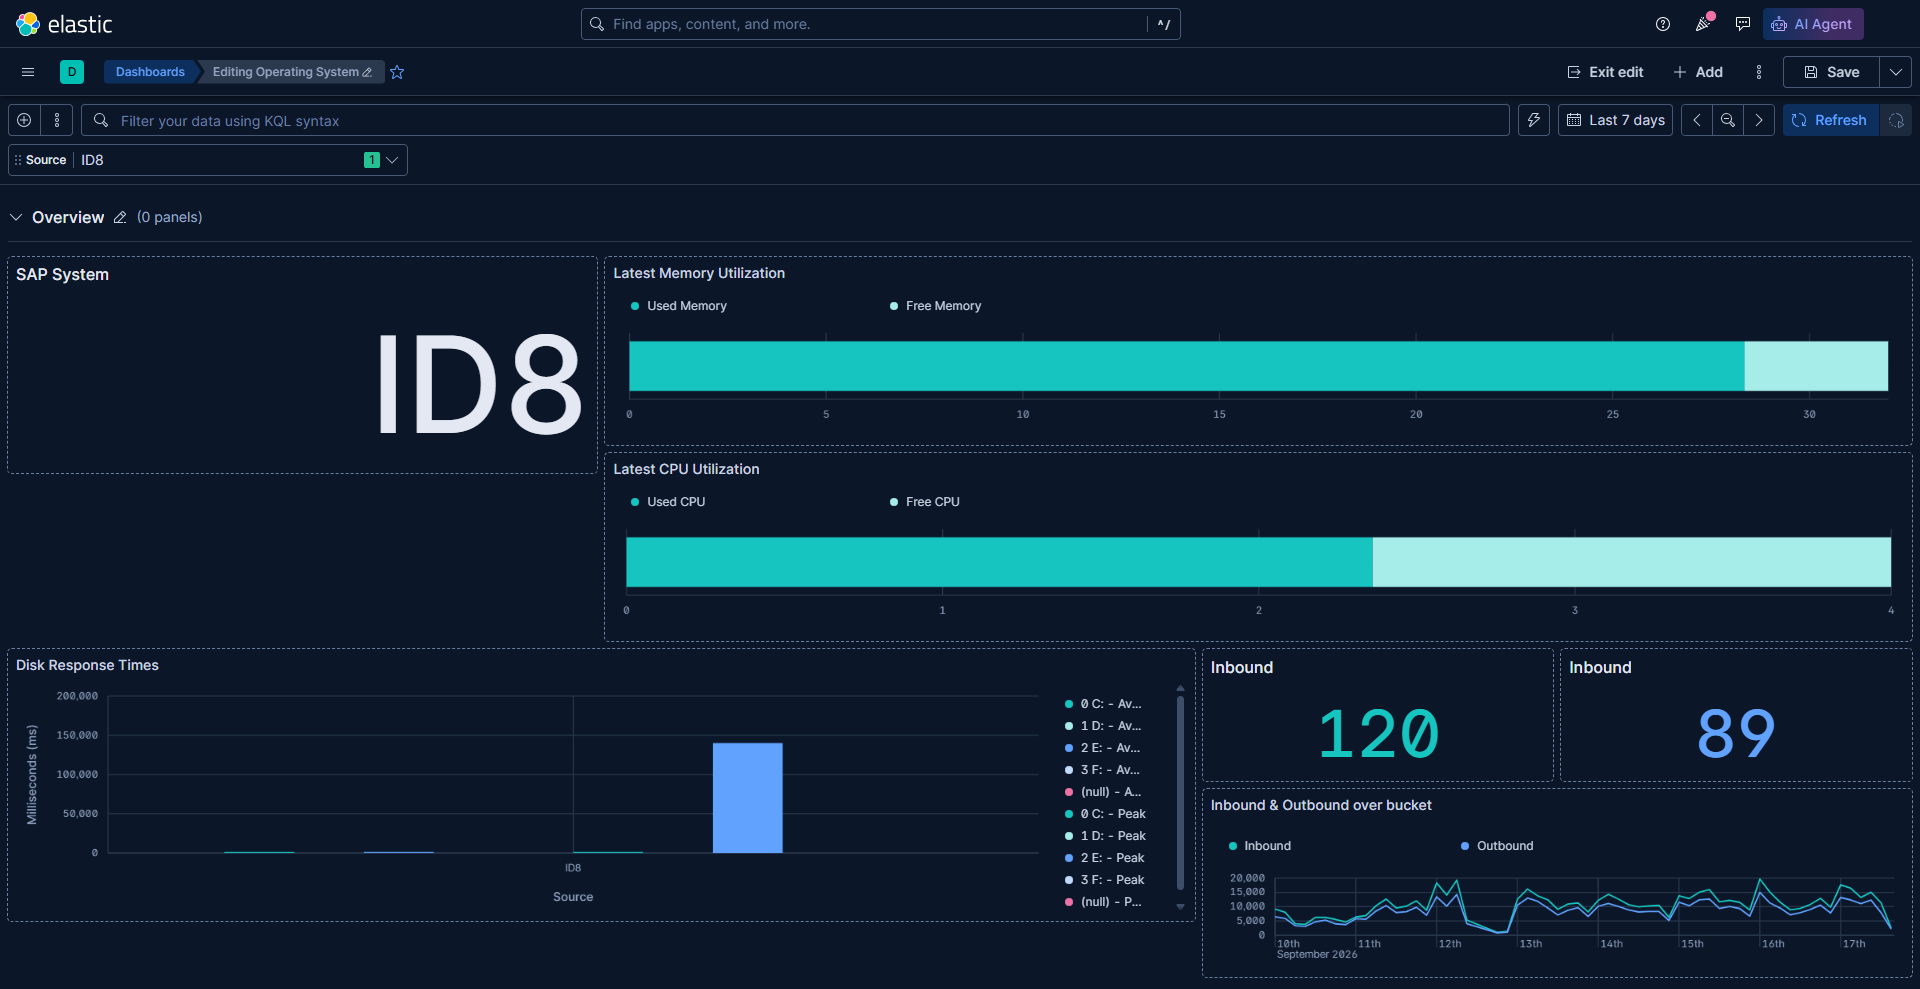Click the add filter plus icon
This screenshot has width=1920, height=989.
(24, 120)
